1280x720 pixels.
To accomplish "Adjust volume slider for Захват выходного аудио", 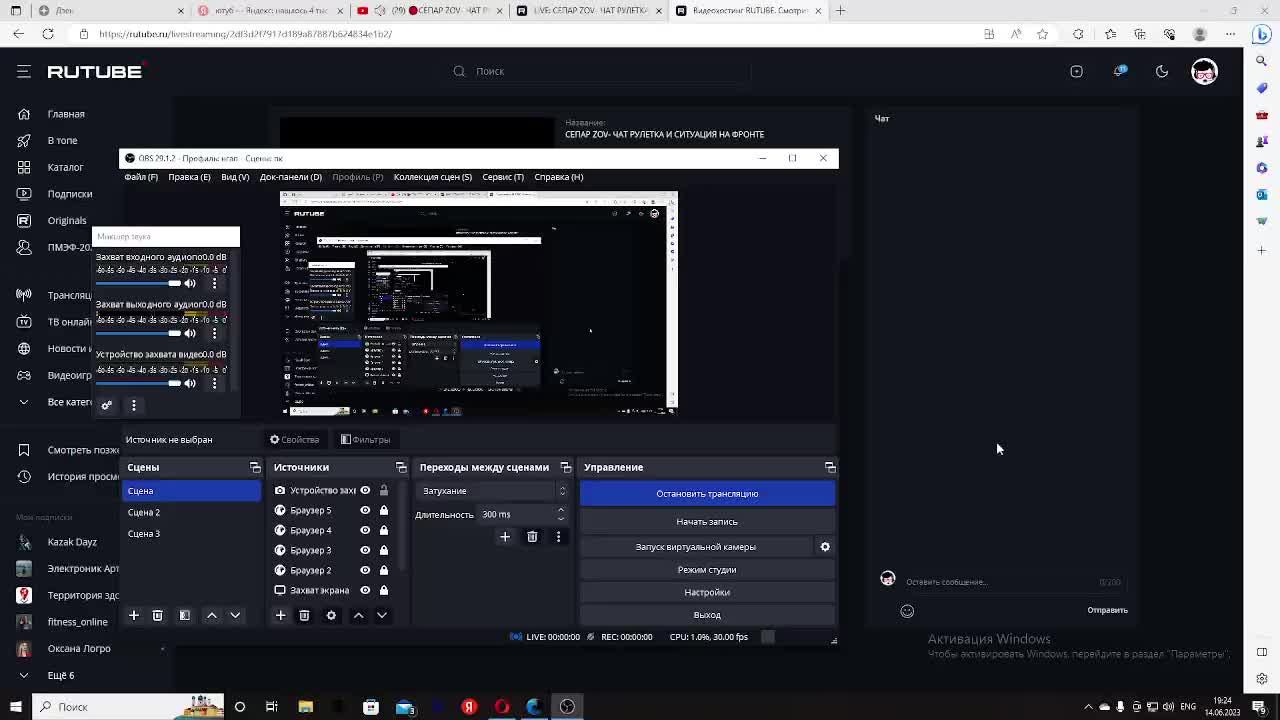I will point(138,333).
